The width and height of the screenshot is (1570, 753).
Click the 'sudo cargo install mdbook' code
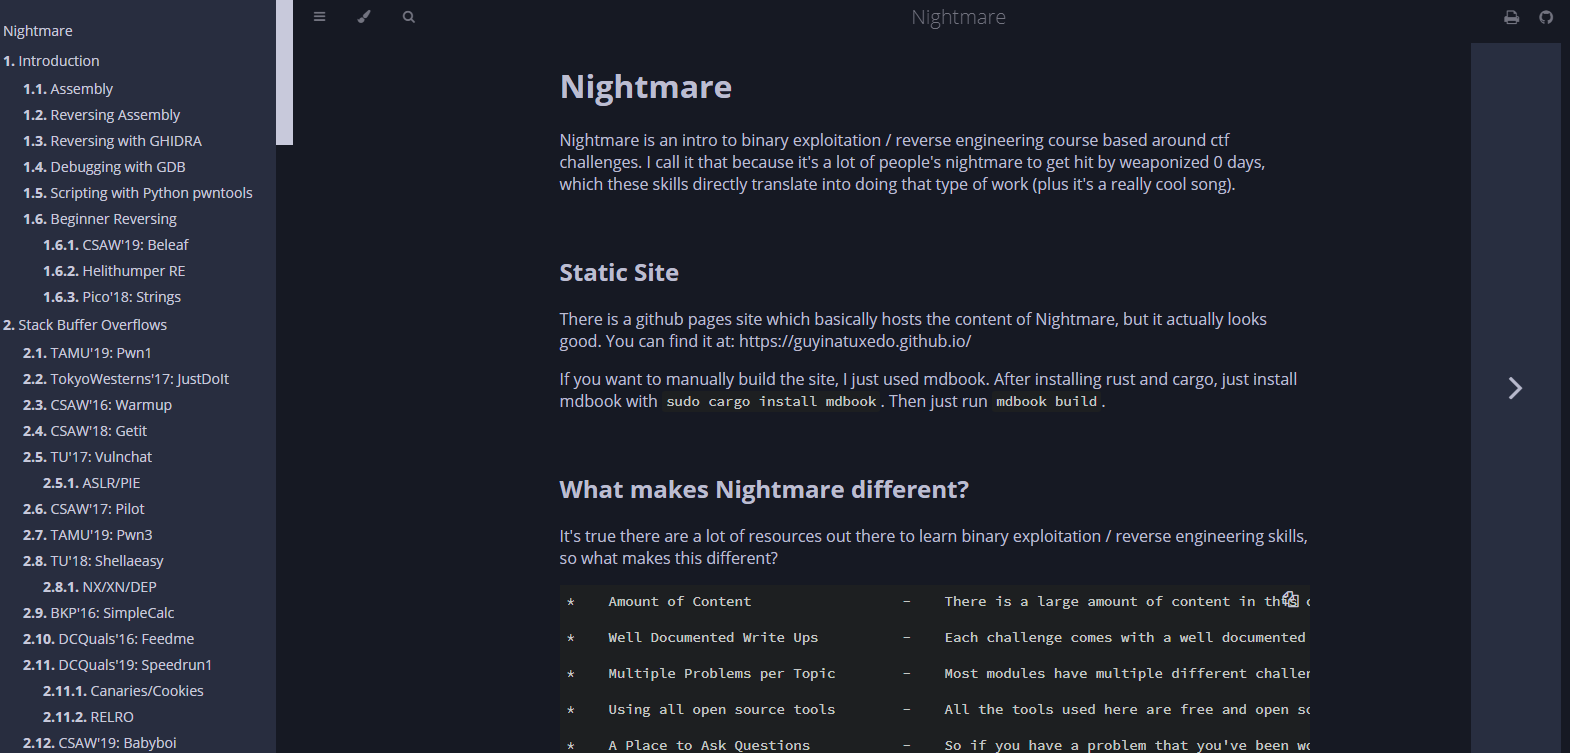tap(771, 402)
